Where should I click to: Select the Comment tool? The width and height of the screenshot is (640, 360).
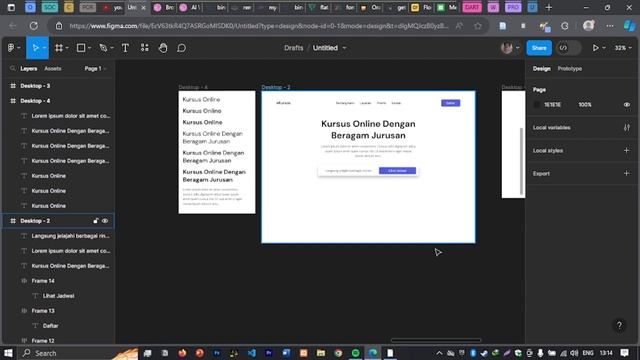(182, 48)
